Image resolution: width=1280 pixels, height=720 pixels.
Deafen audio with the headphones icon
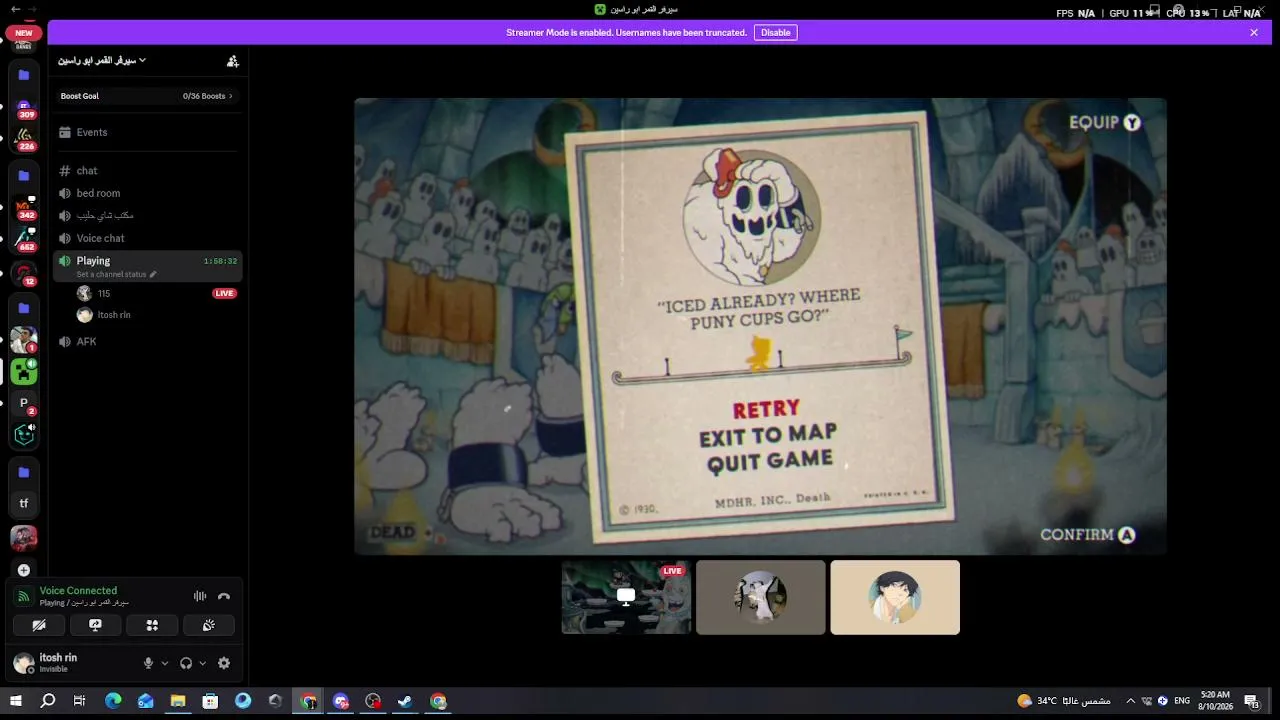(x=186, y=663)
